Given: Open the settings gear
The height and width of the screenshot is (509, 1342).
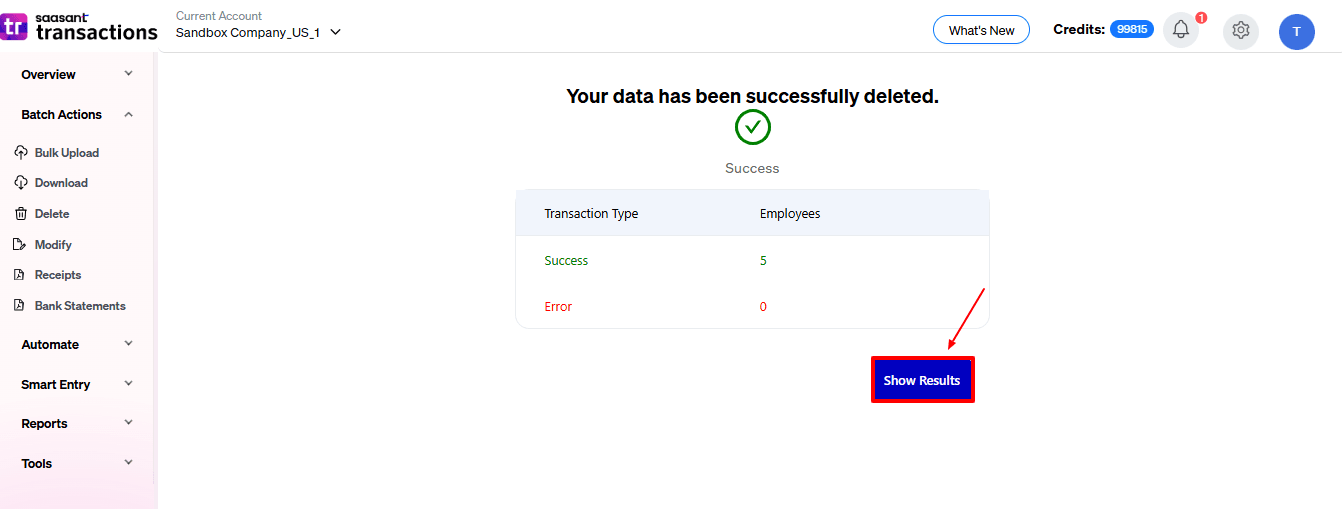Looking at the screenshot, I should coord(1241,30).
